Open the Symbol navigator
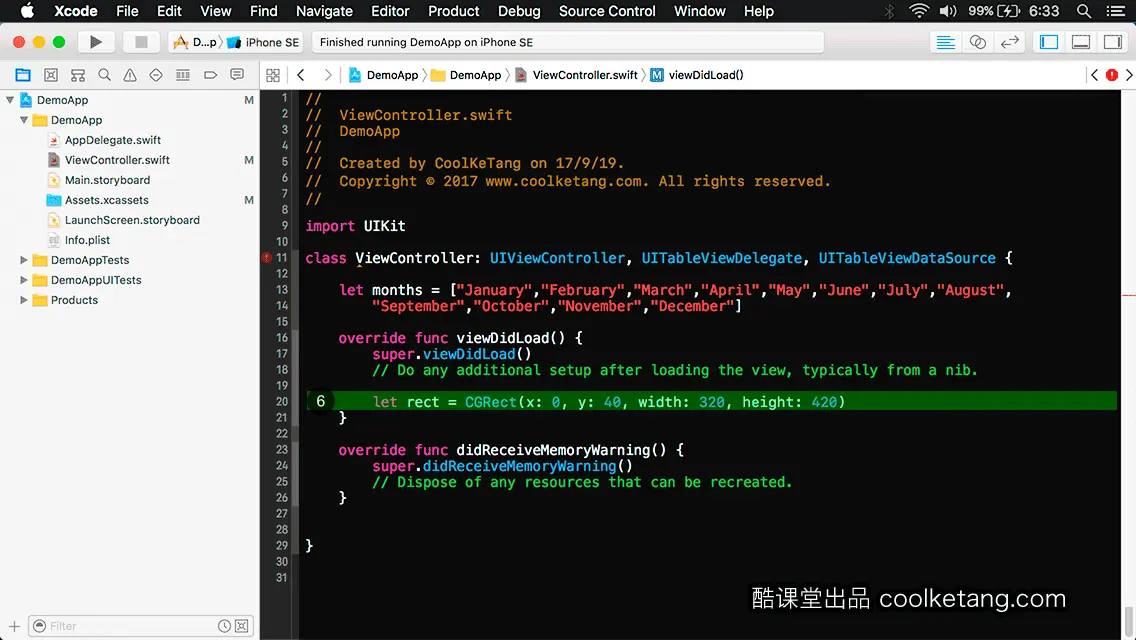The width and height of the screenshot is (1136, 640). click(x=78, y=75)
